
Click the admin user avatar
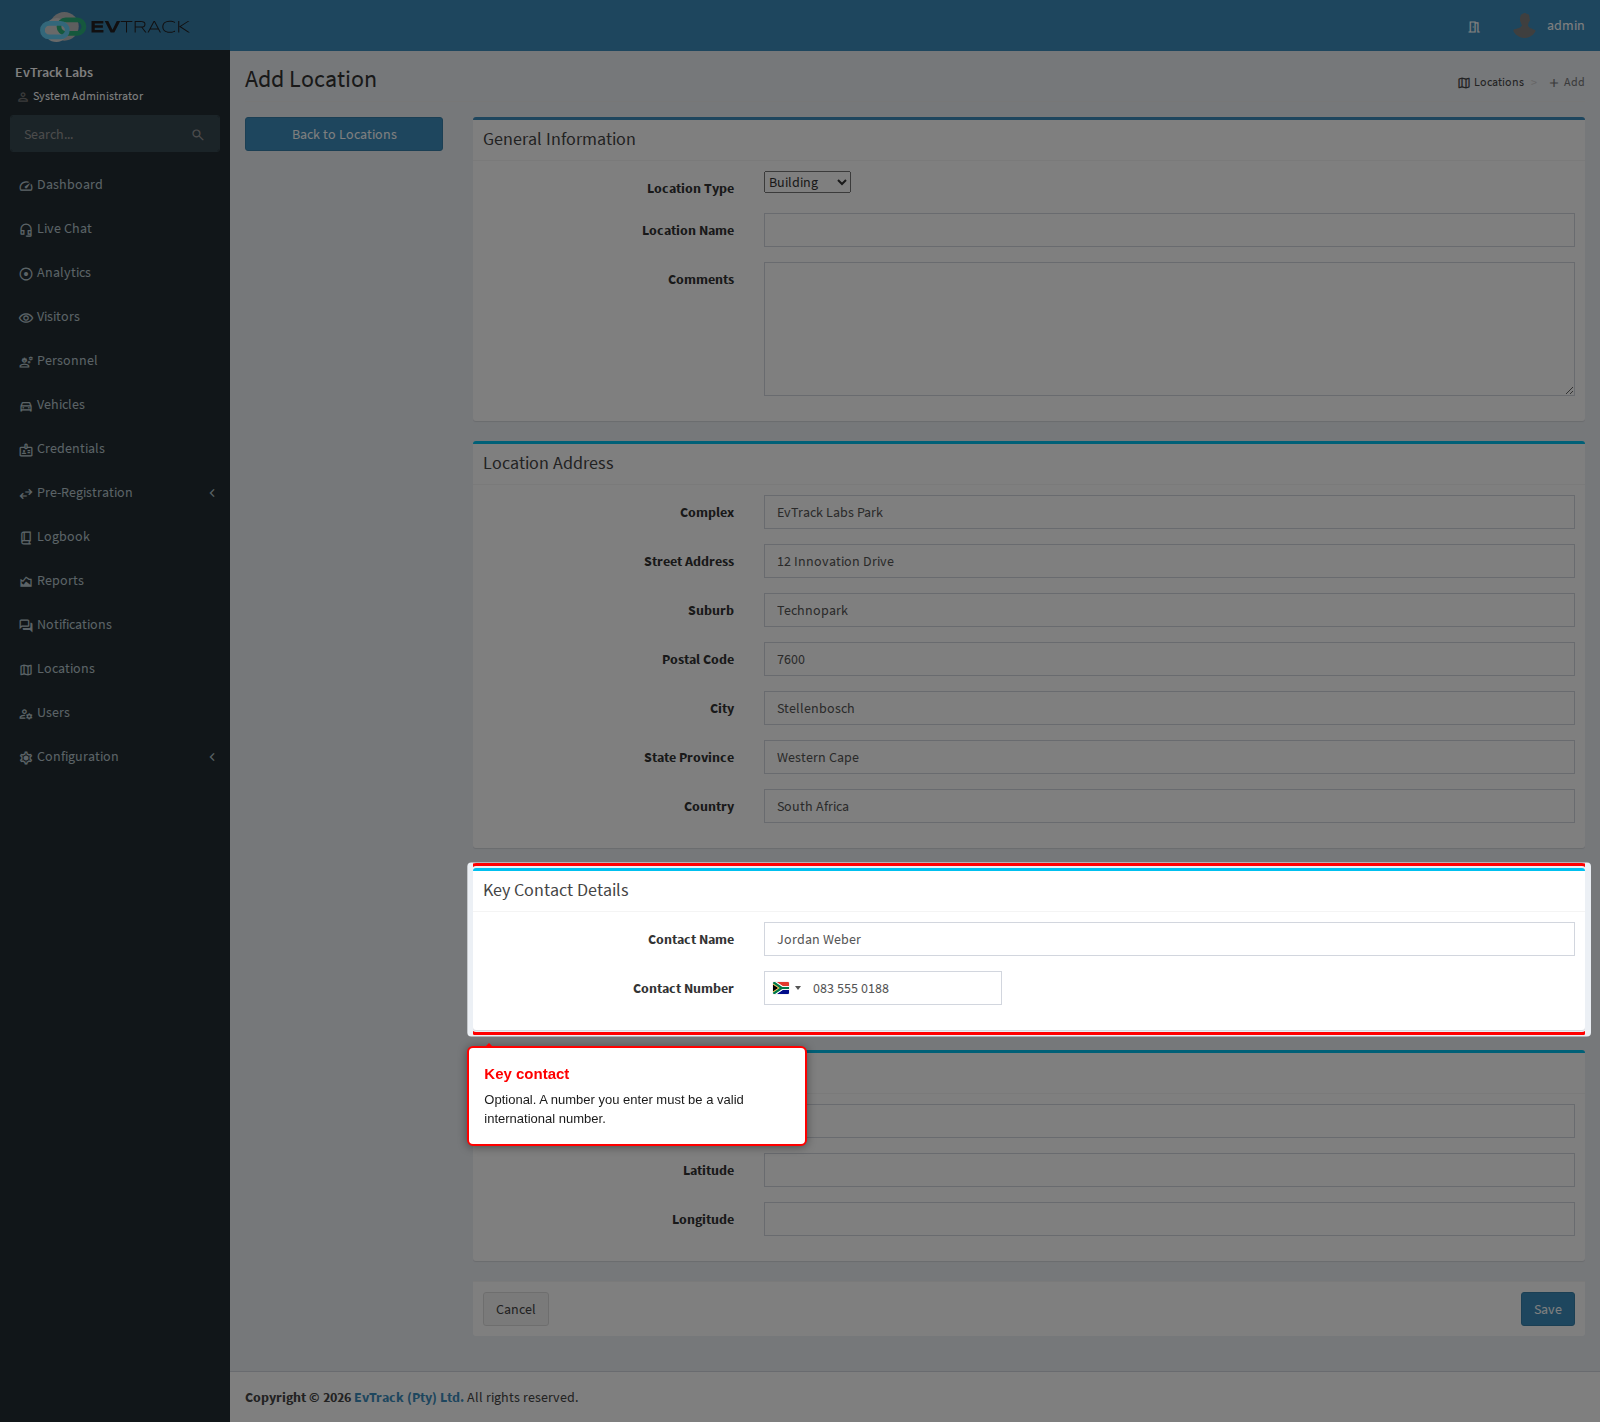pos(1524,25)
